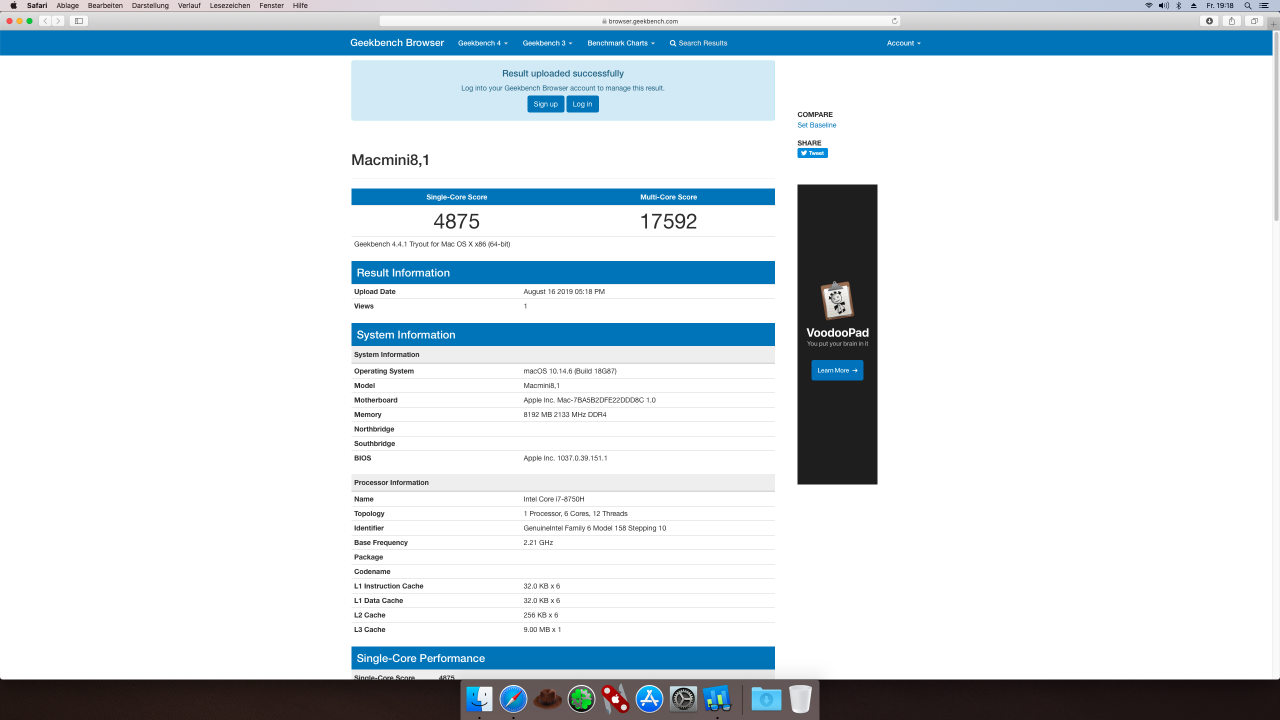Open Bearbeiten menu
The width and height of the screenshot is (1280, 720).
(x=105, y=5)
